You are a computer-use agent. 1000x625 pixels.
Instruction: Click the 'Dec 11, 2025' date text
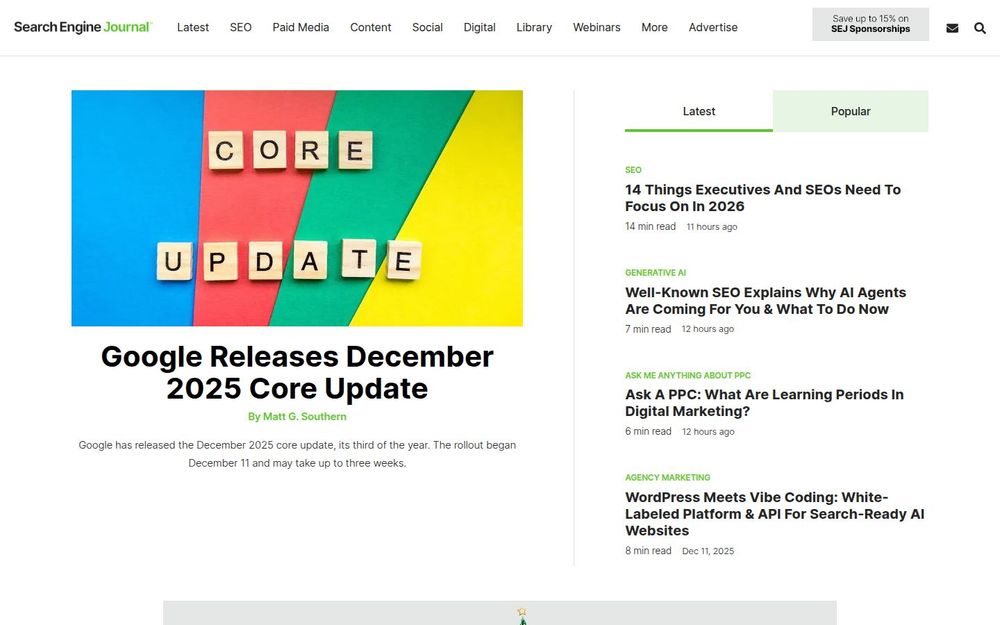pyautogui.click(x=708, y=551)
